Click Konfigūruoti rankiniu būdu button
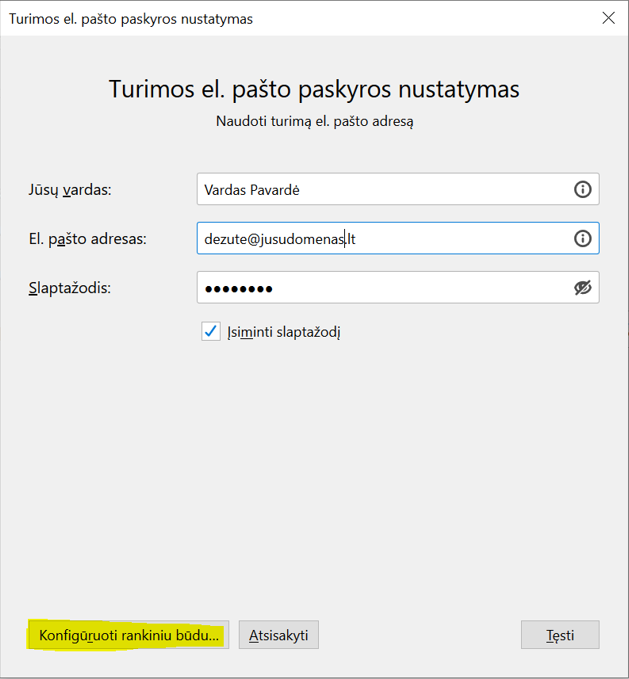 129,635
